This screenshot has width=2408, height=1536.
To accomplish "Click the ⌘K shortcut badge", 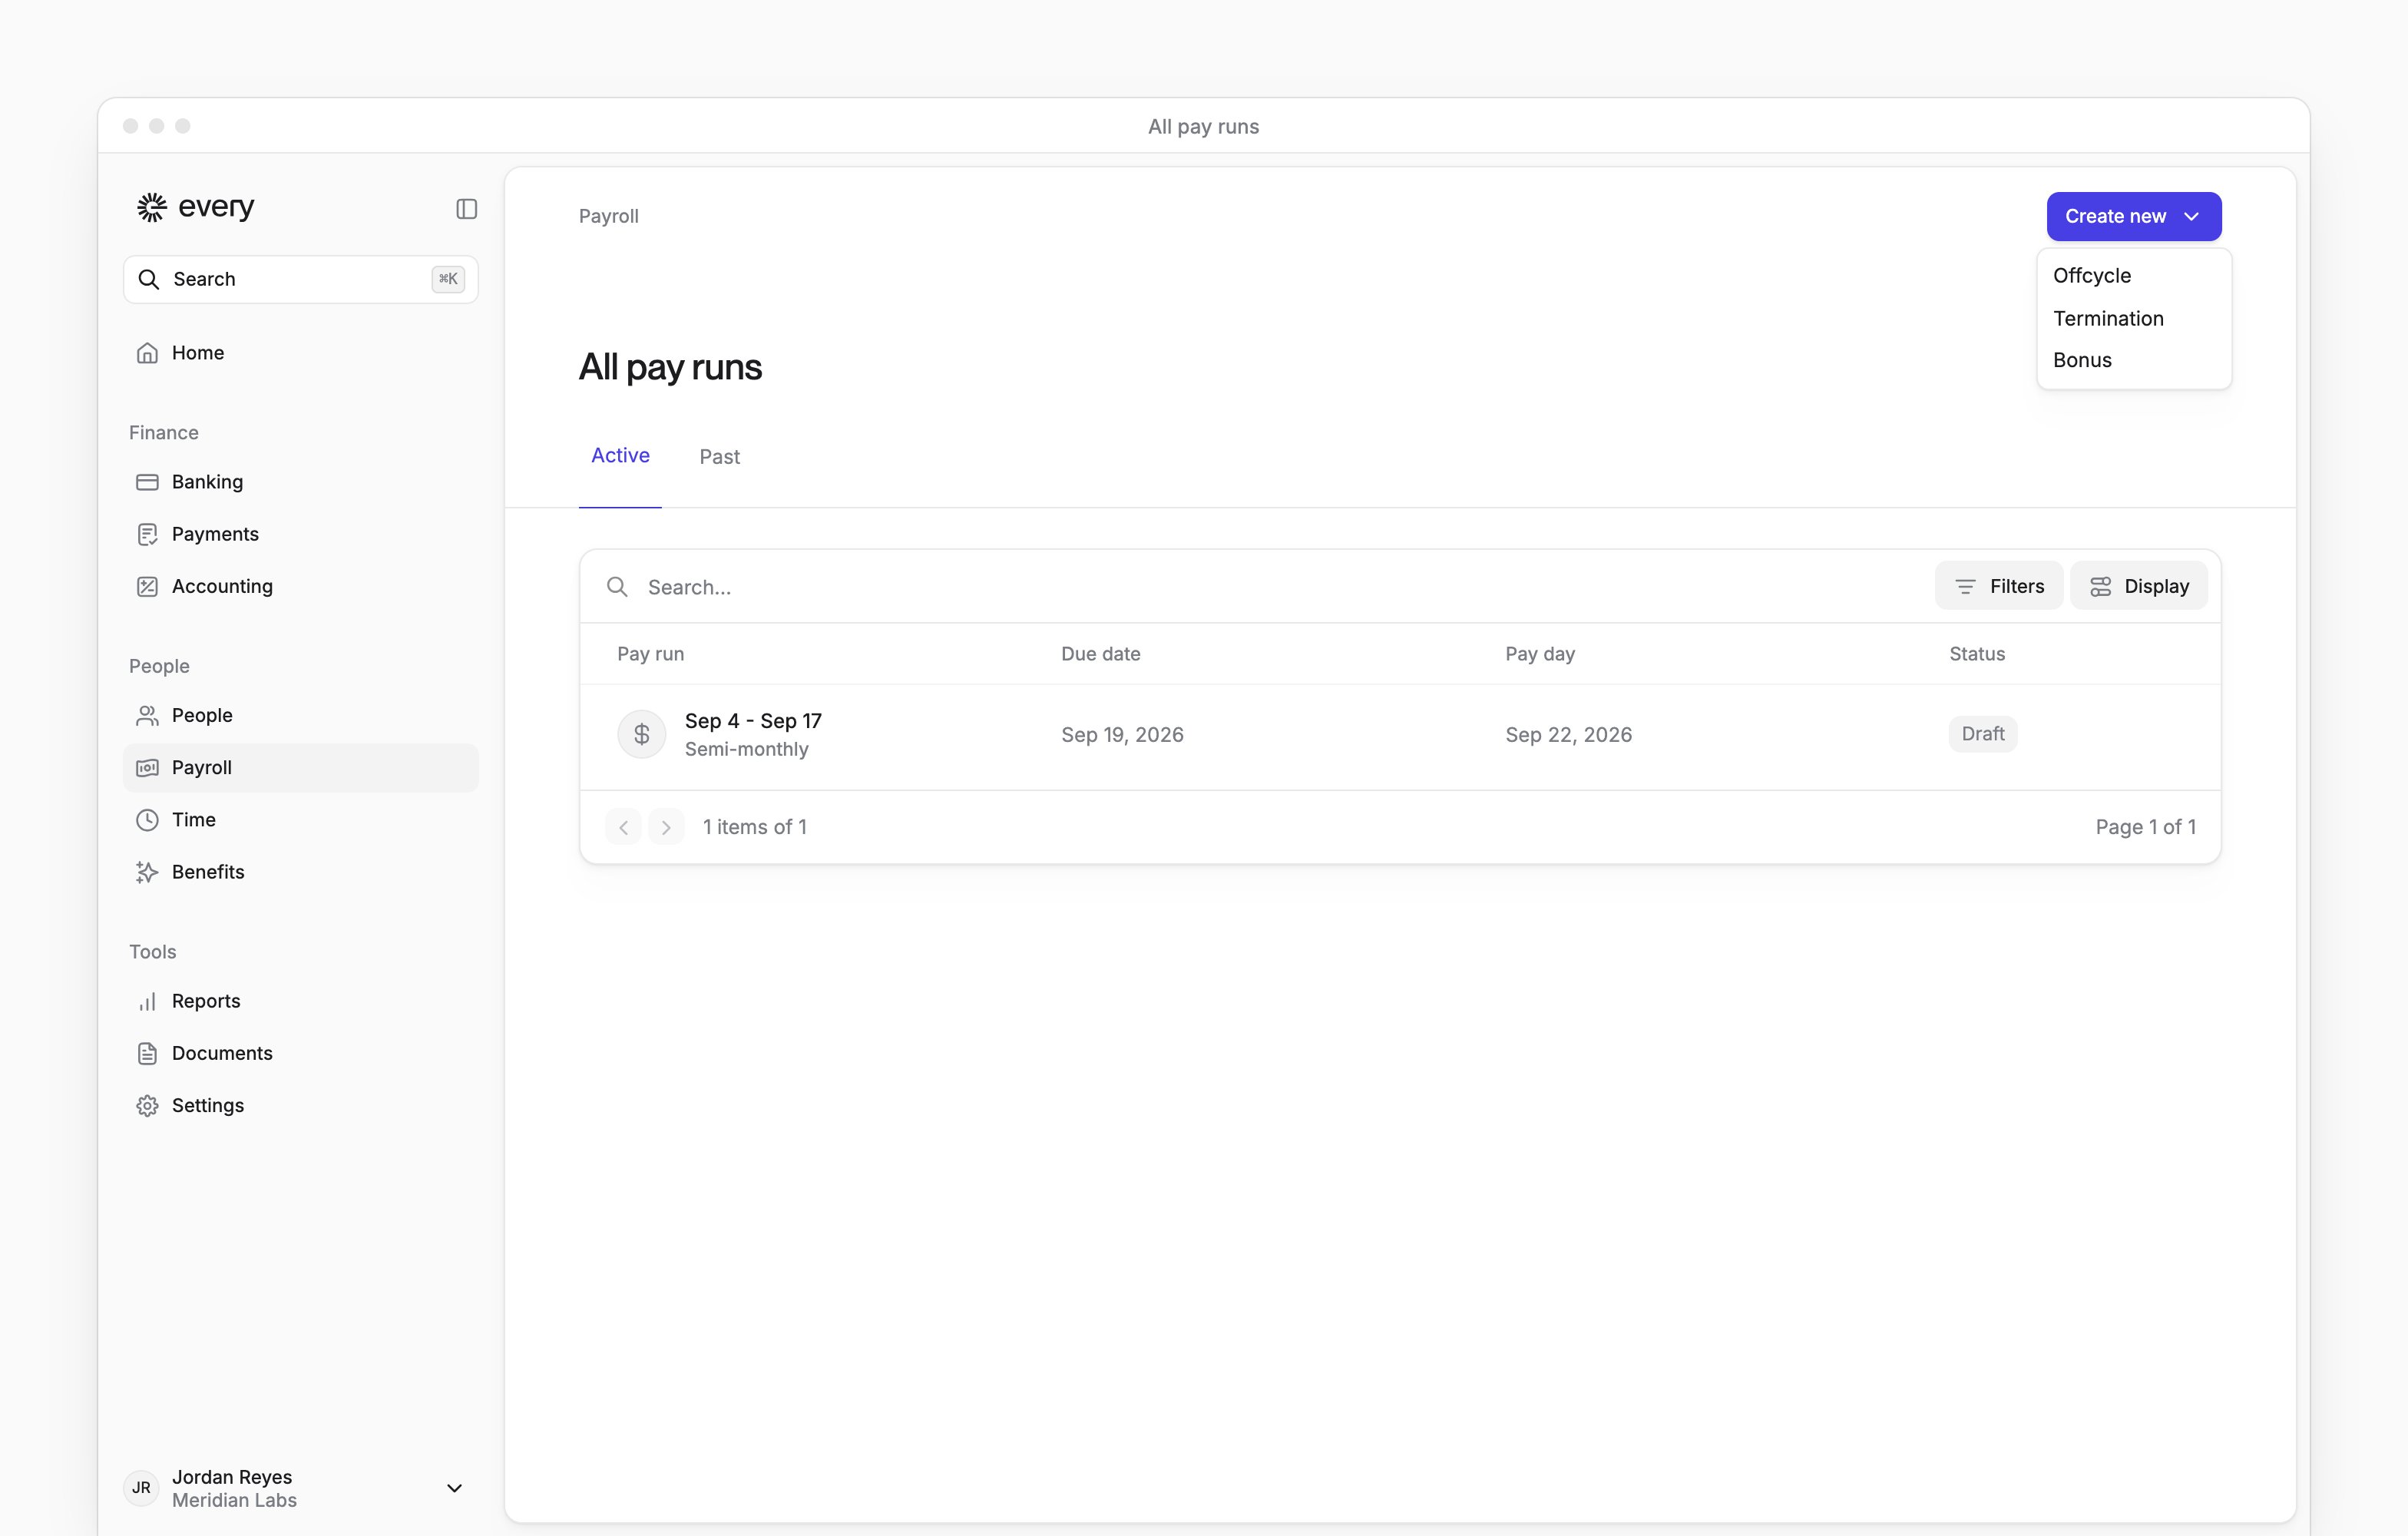I will click(x=448, y=279).
